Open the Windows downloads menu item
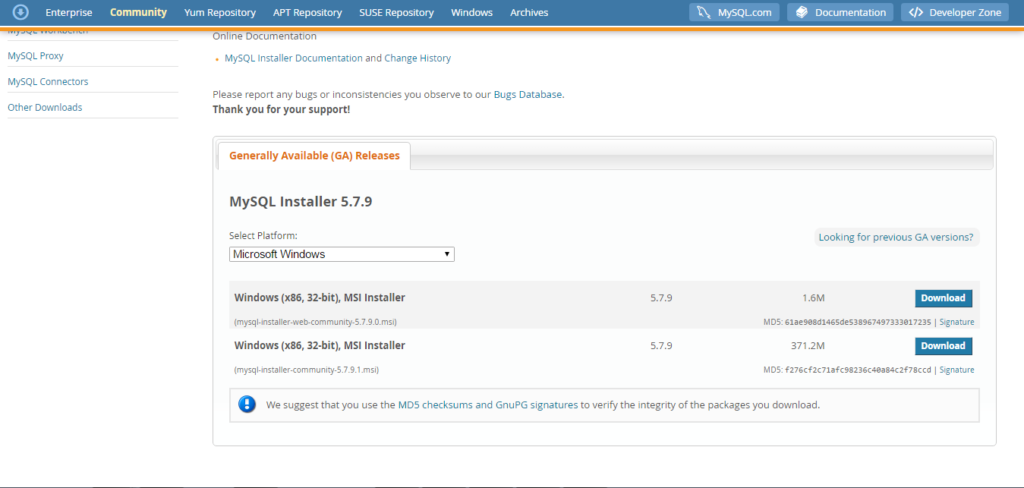The width and height of the screenshot is (1024, 488). click(472, 12)
